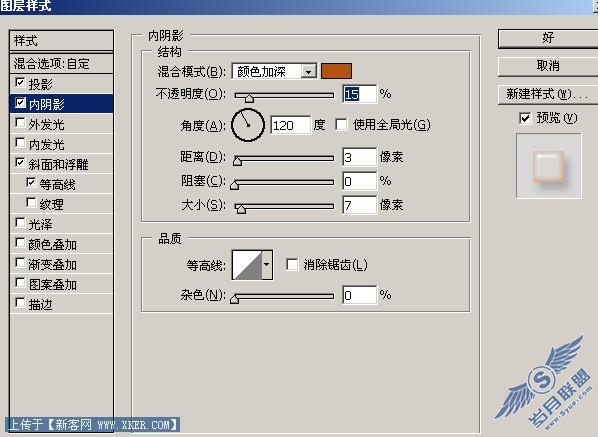Enable the 外发光 outer glow checkbox
598x437 pixels.
click(20, 123)
